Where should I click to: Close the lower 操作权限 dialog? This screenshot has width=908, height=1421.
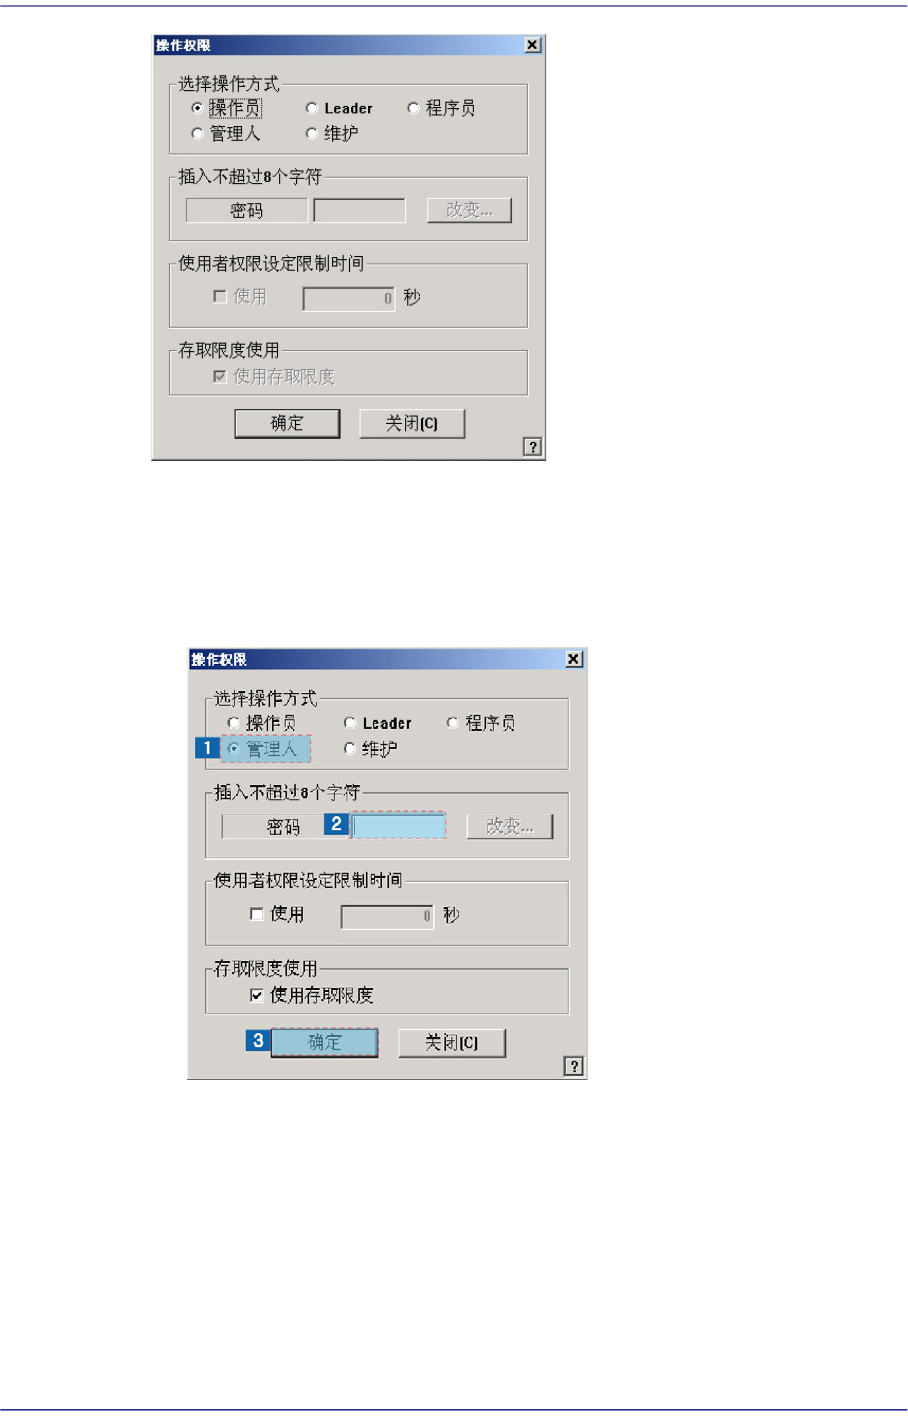pyautogui.click(x=574, y=659)
